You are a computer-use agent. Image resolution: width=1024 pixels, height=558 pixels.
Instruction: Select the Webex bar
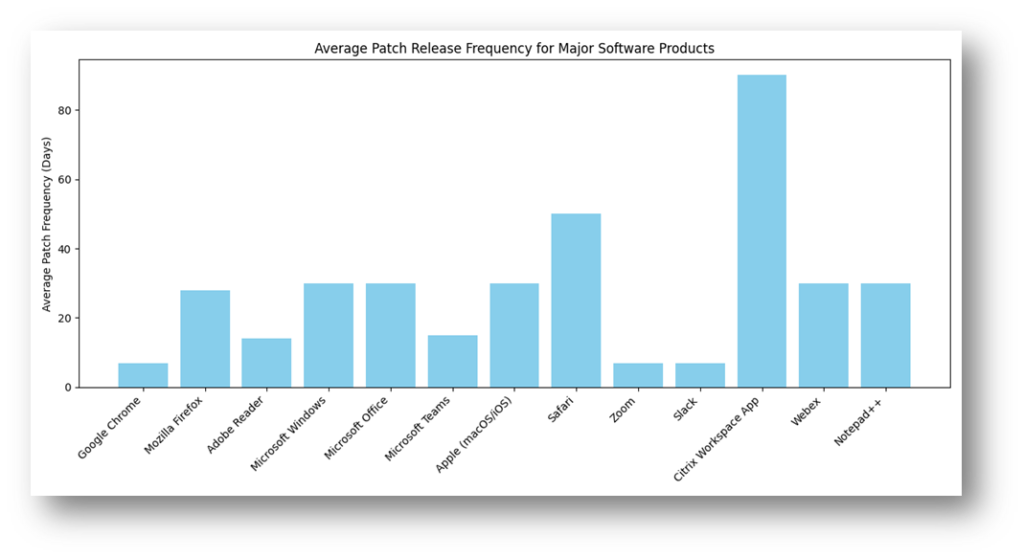(x=824, y=335)
